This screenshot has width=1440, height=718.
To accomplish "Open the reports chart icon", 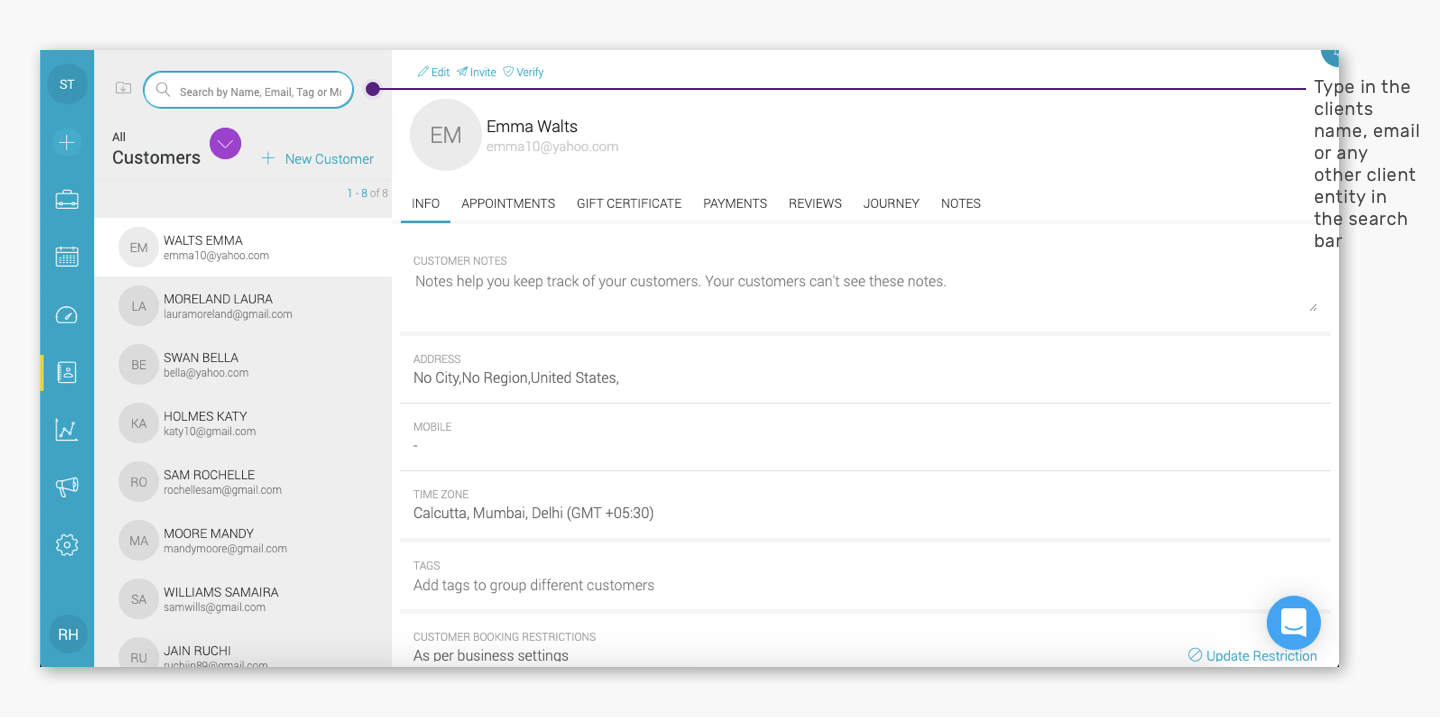I will click(x=67, y=430).
